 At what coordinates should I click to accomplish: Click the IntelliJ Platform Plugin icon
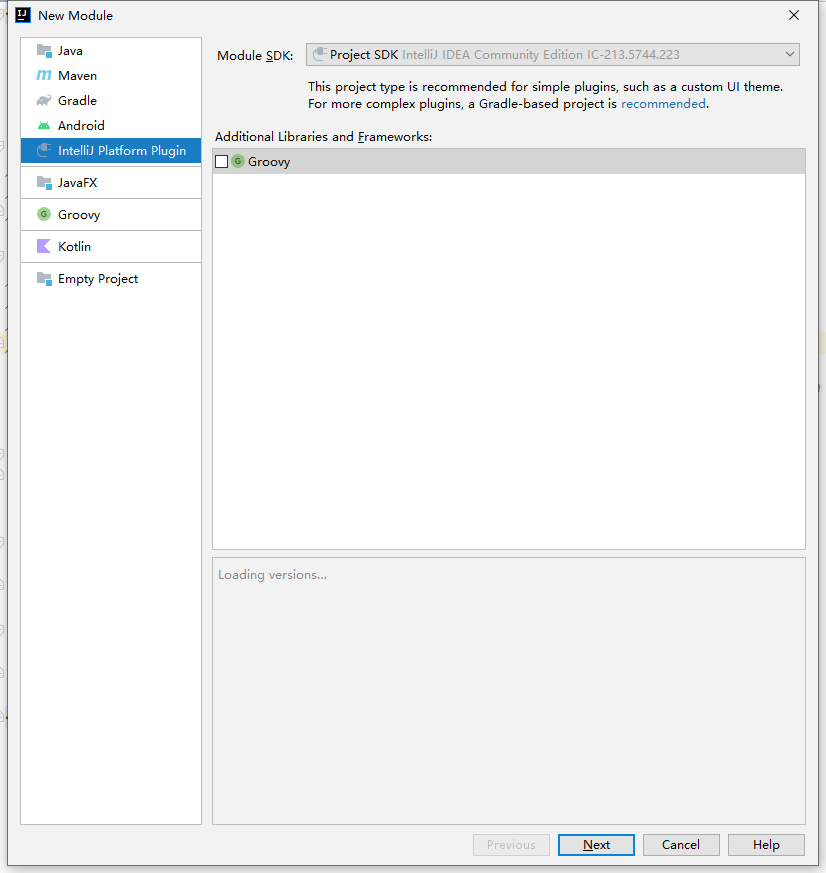point(44,150)
